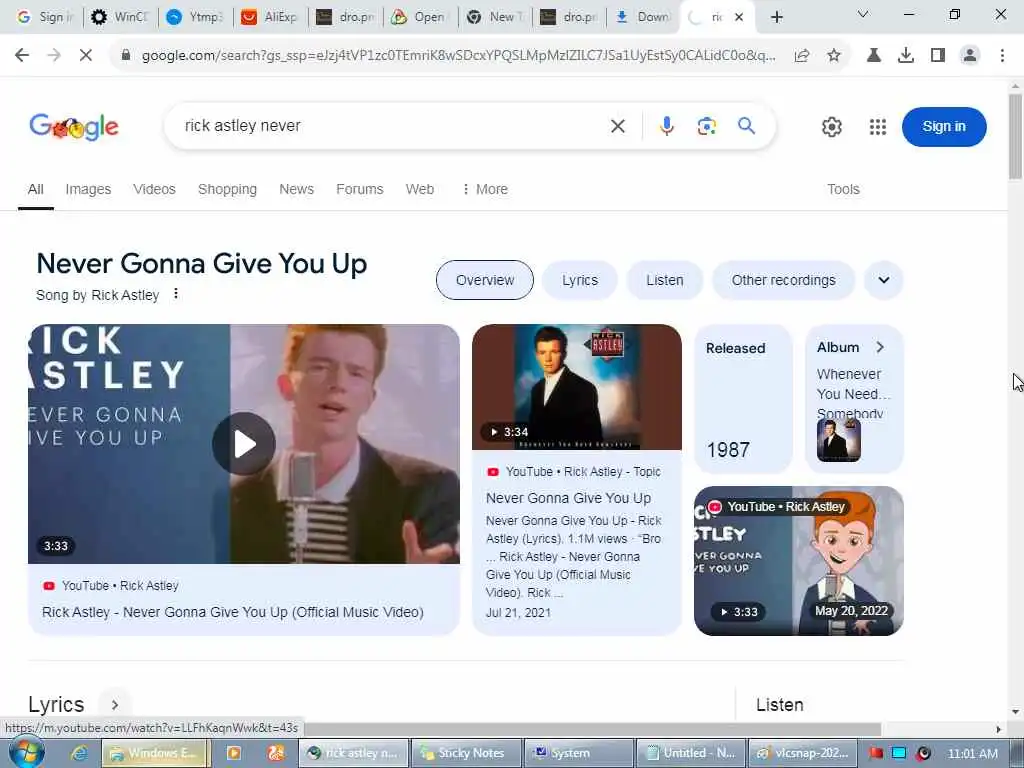This screenshot has height=768, width=1024.
Task: Open the Released 1987 card
Action: pyautogui.click(x=743, y=398)
